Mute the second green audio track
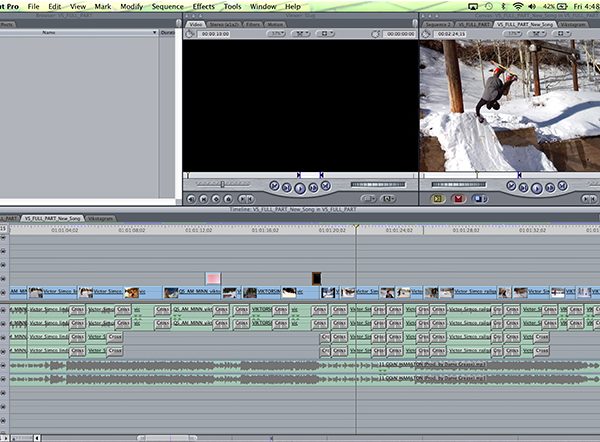The width and height of the screenshot is (600, 442). click(3, 324)
